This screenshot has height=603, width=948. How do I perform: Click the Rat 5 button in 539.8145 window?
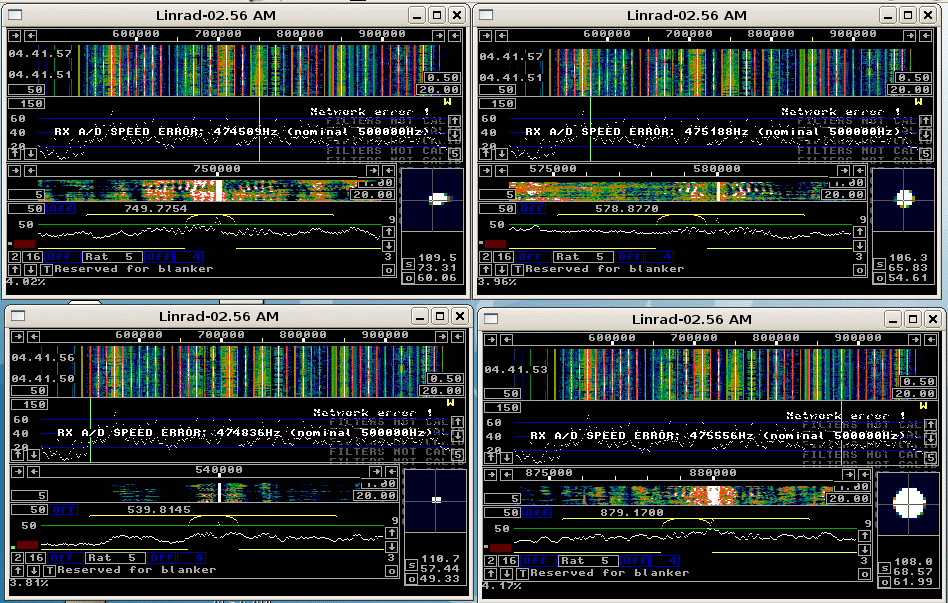[115, 558]
